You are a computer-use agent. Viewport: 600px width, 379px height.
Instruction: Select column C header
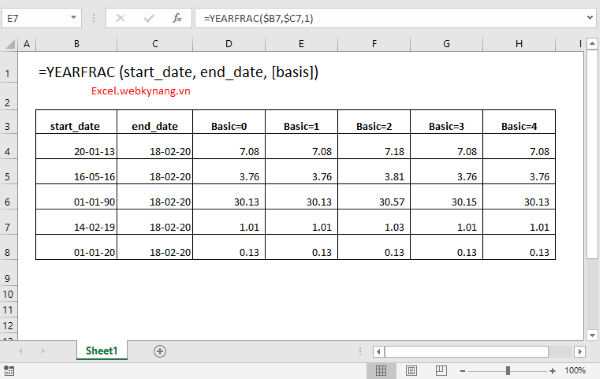pos(155,44)
